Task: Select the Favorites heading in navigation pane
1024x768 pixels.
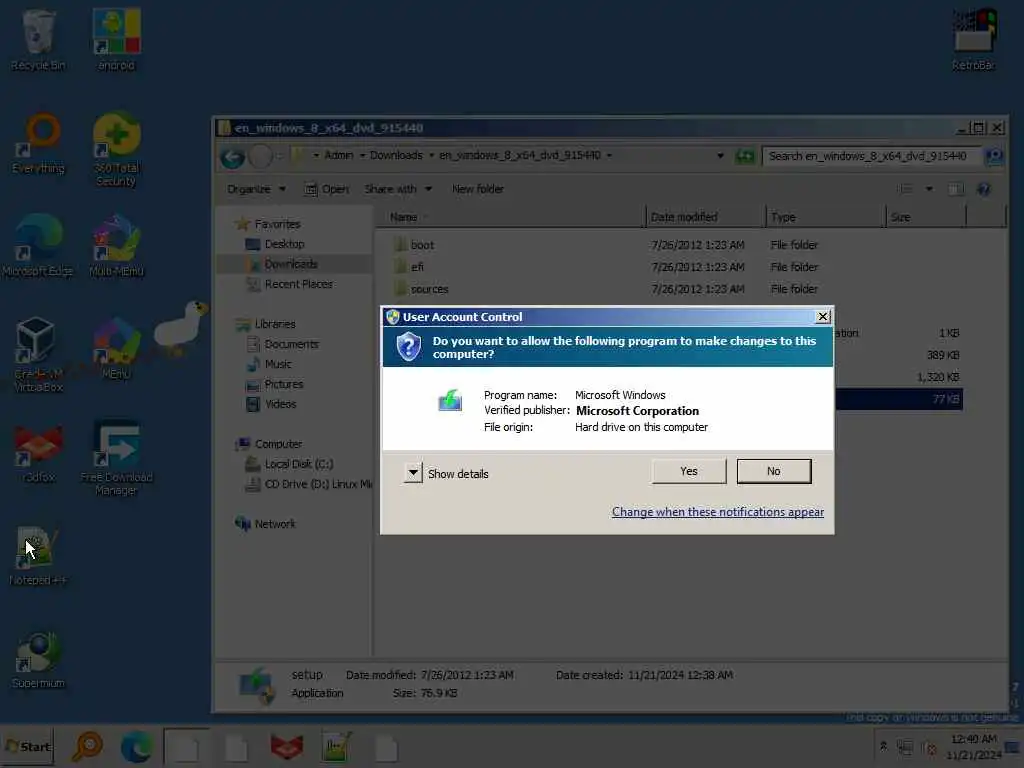Action: (277, 224)
